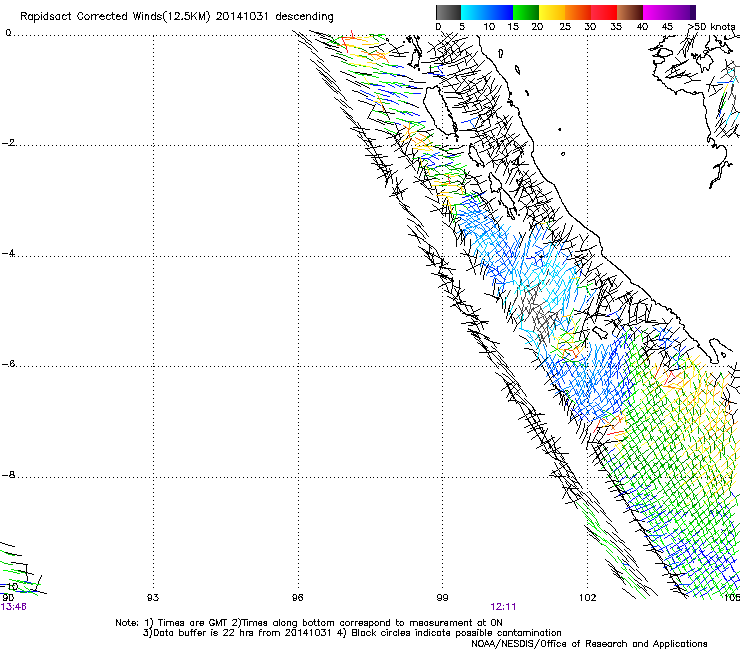This screenshot has width=740, height=650.
Task: Click the green 15-20 knots legend swatch
Action: 526,12
